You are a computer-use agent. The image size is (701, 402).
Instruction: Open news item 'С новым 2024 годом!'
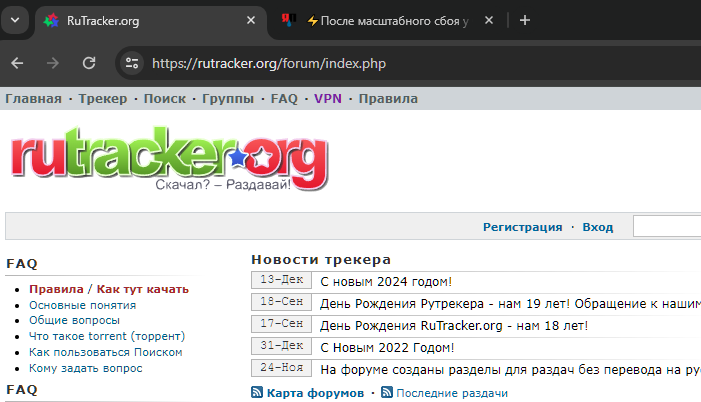click(386, 282)
